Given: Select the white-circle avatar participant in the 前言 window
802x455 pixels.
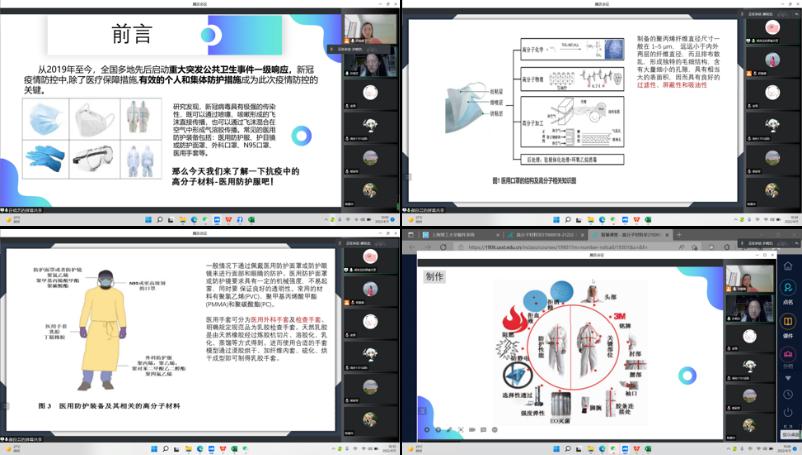Looking at the screenshot, I should [370, 93].
